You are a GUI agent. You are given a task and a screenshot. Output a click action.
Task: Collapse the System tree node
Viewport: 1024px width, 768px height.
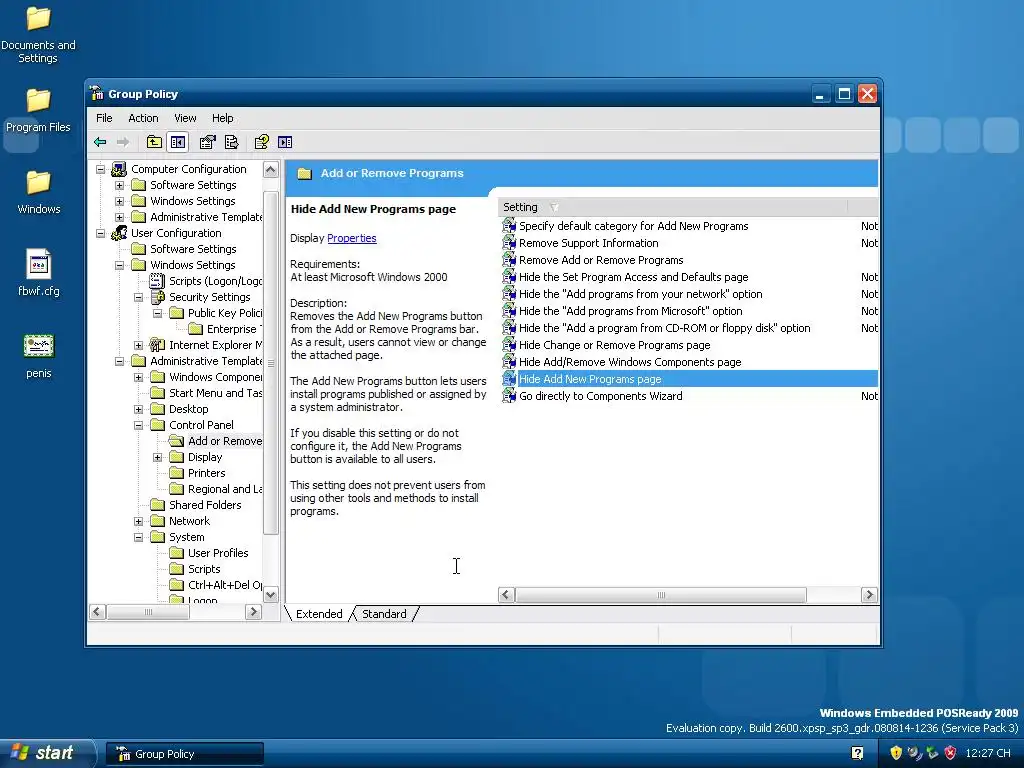coord(138,537)
